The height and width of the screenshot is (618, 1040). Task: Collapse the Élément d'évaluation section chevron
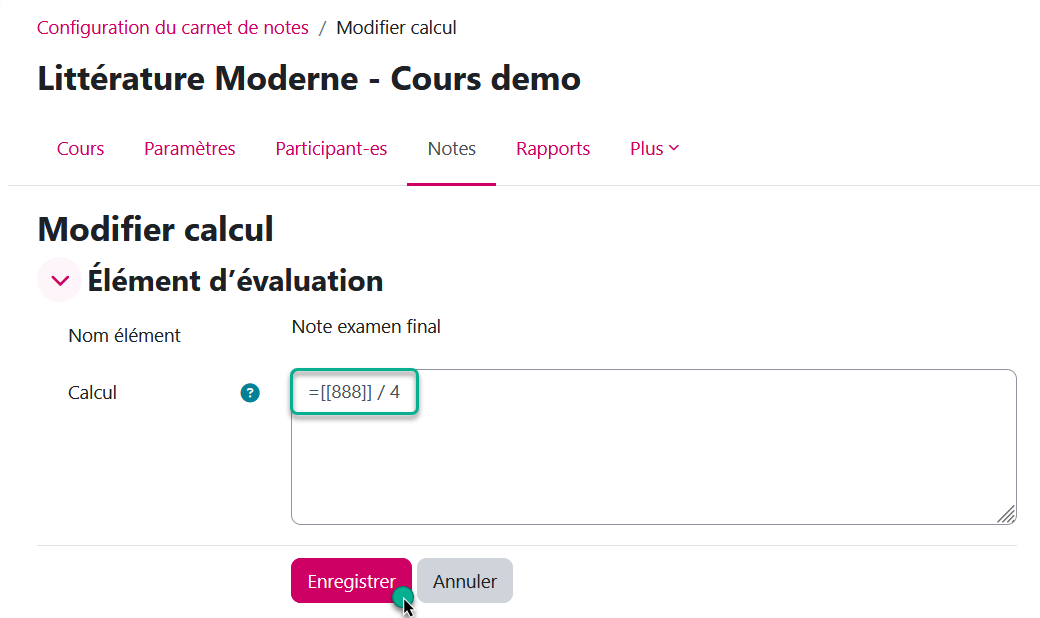(59, 281)
